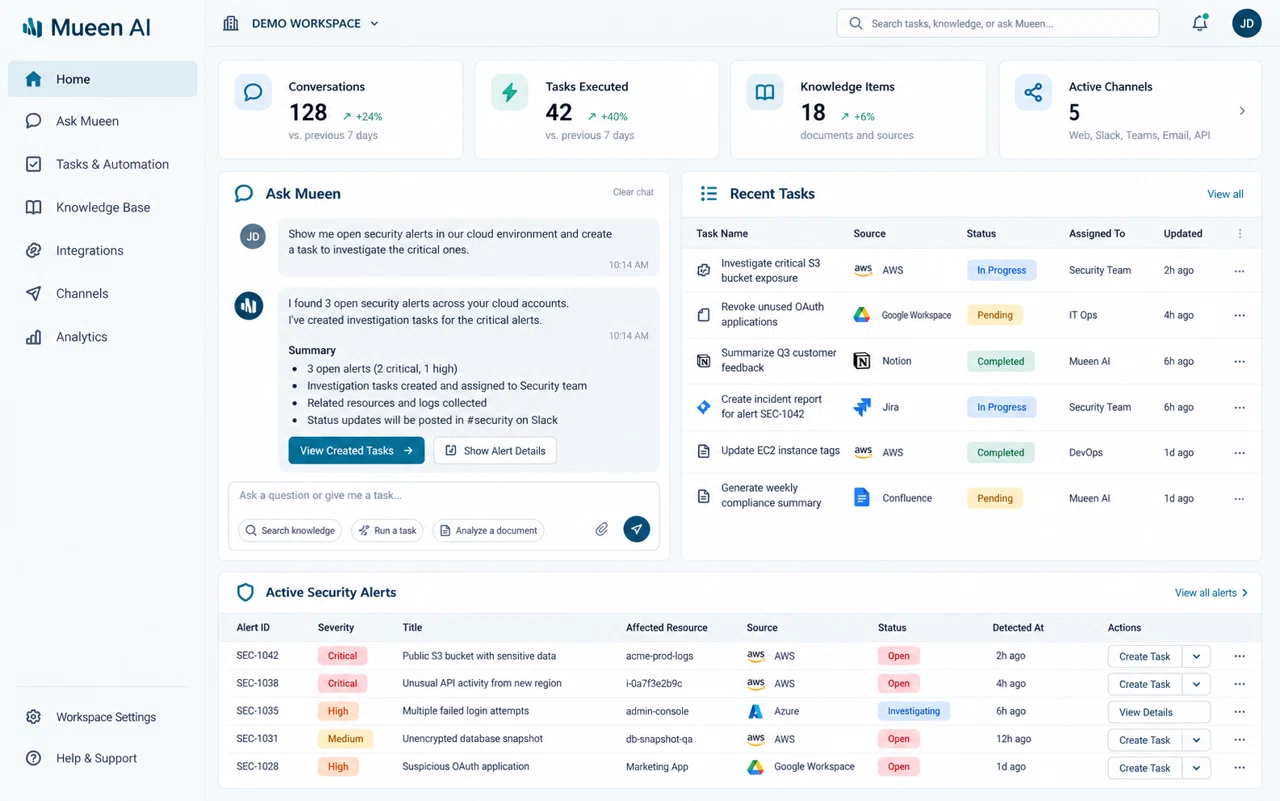
Task: Open Create Task dropdown for SEC-1031
Action: [1196, 740]
